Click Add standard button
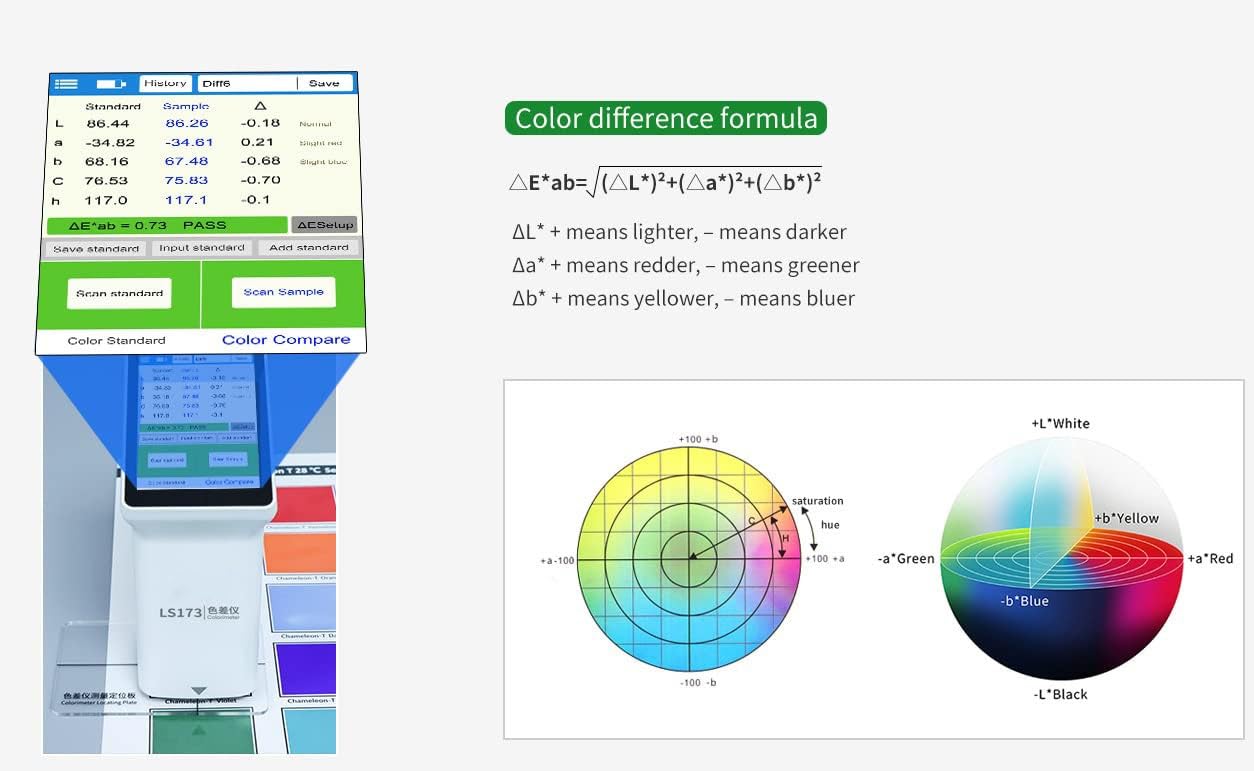Image resolution: width=1254 pixels, height=771 pixels. tap(308, 248)
